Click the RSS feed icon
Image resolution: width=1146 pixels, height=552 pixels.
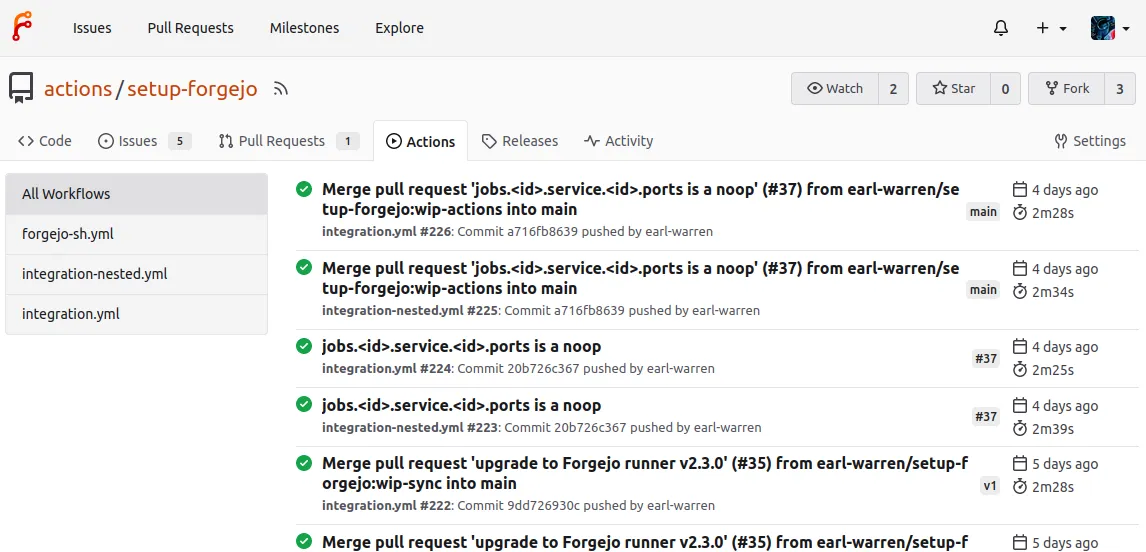tap(281, 89)
